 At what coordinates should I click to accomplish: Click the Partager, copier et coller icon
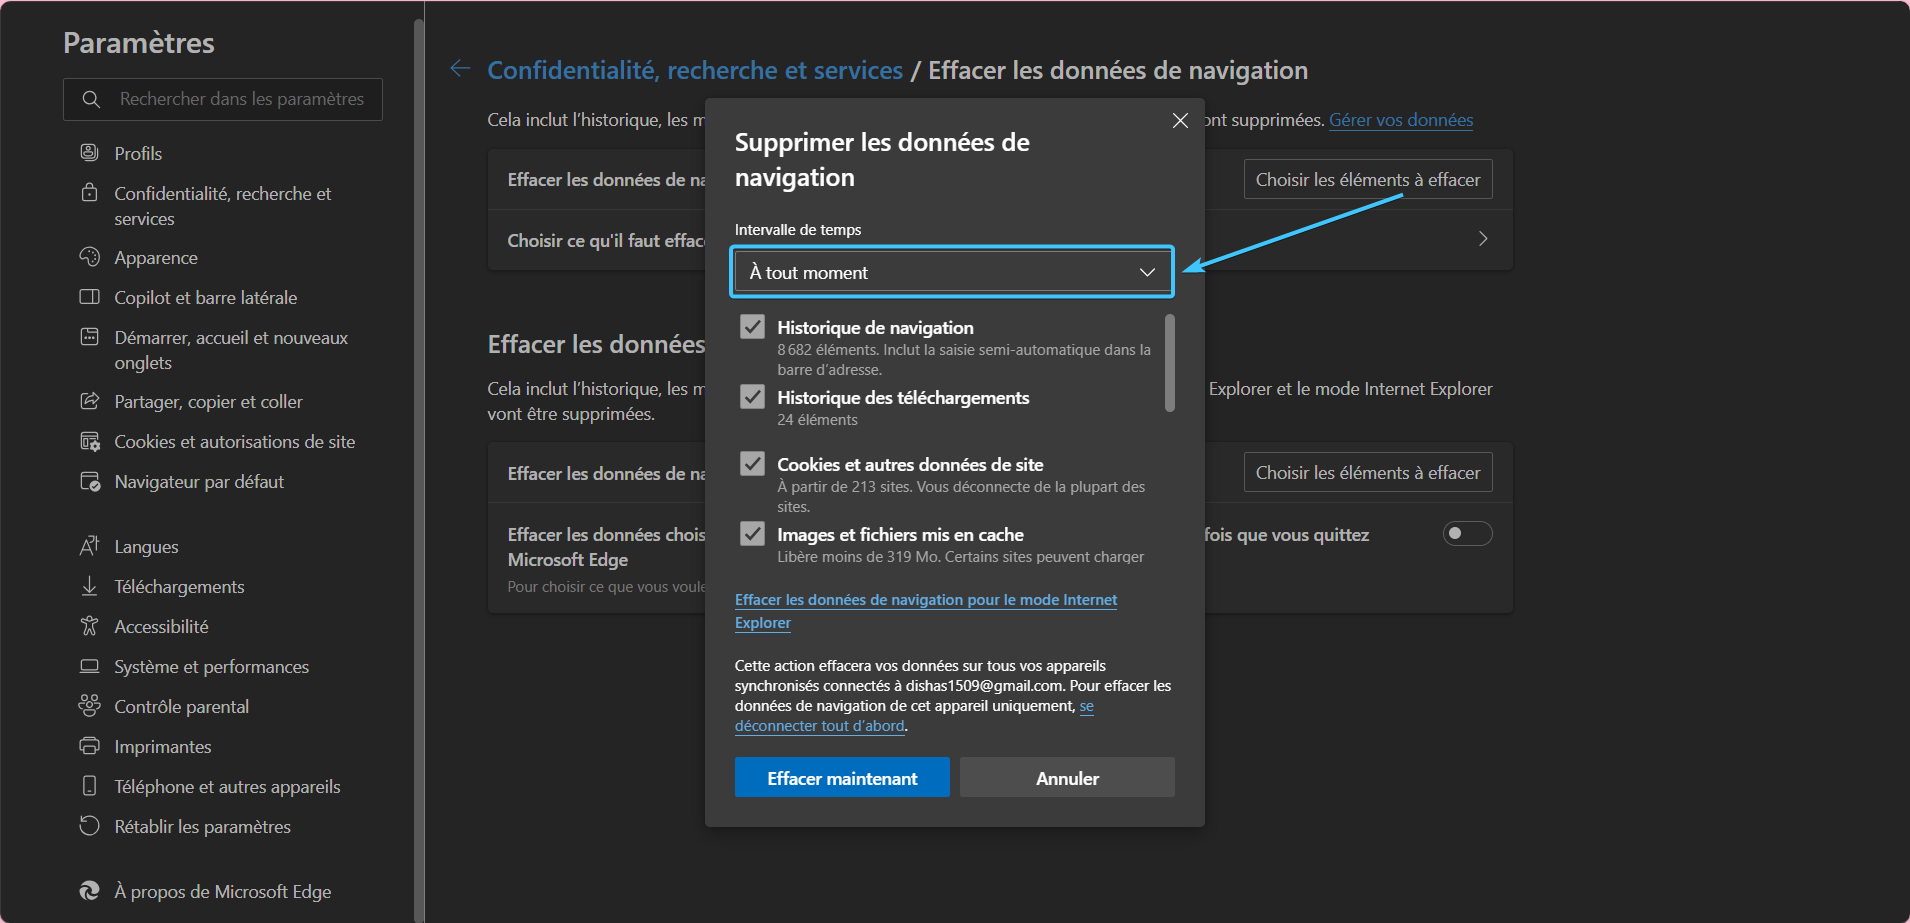pos(89,401)
